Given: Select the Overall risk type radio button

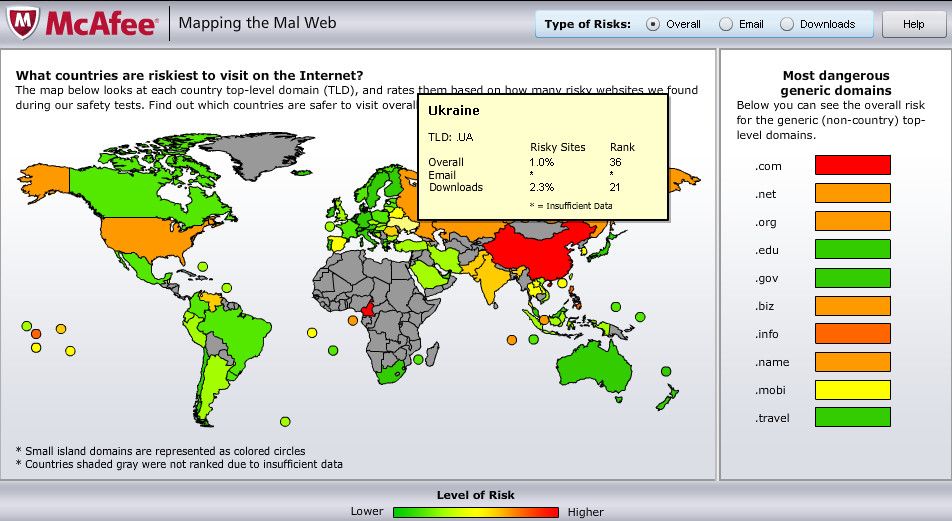Looking at the screenshot, I should tap(653, 24).
